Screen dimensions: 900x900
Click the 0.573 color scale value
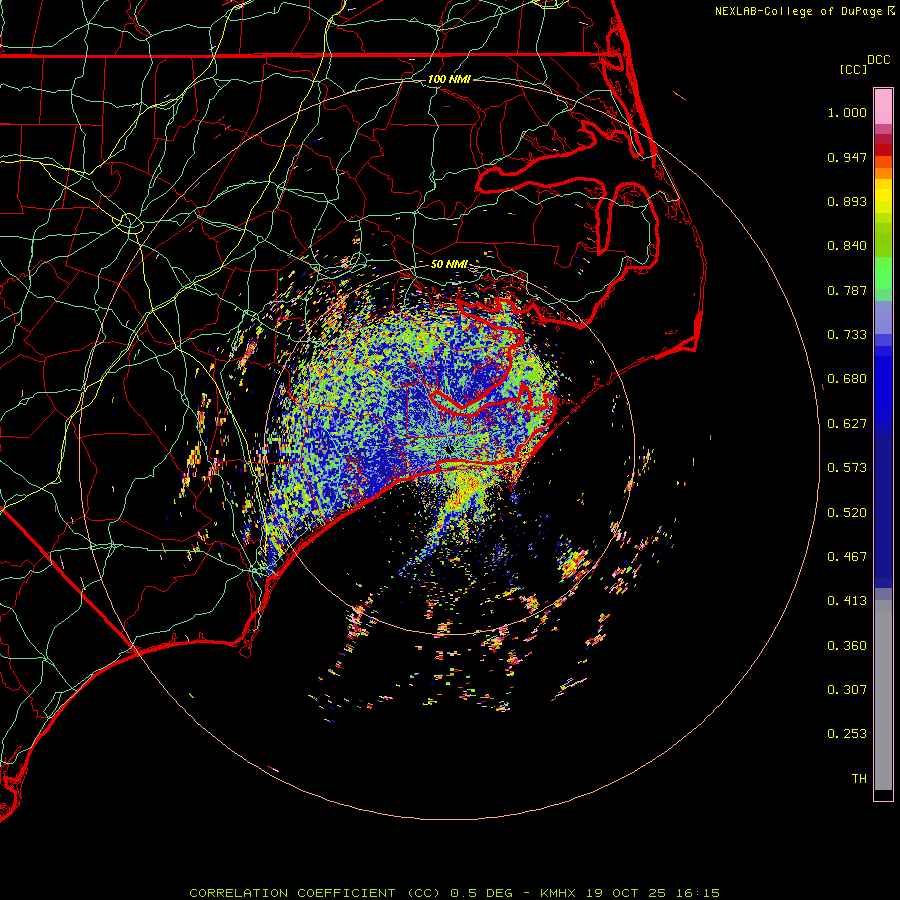(847, 468)
